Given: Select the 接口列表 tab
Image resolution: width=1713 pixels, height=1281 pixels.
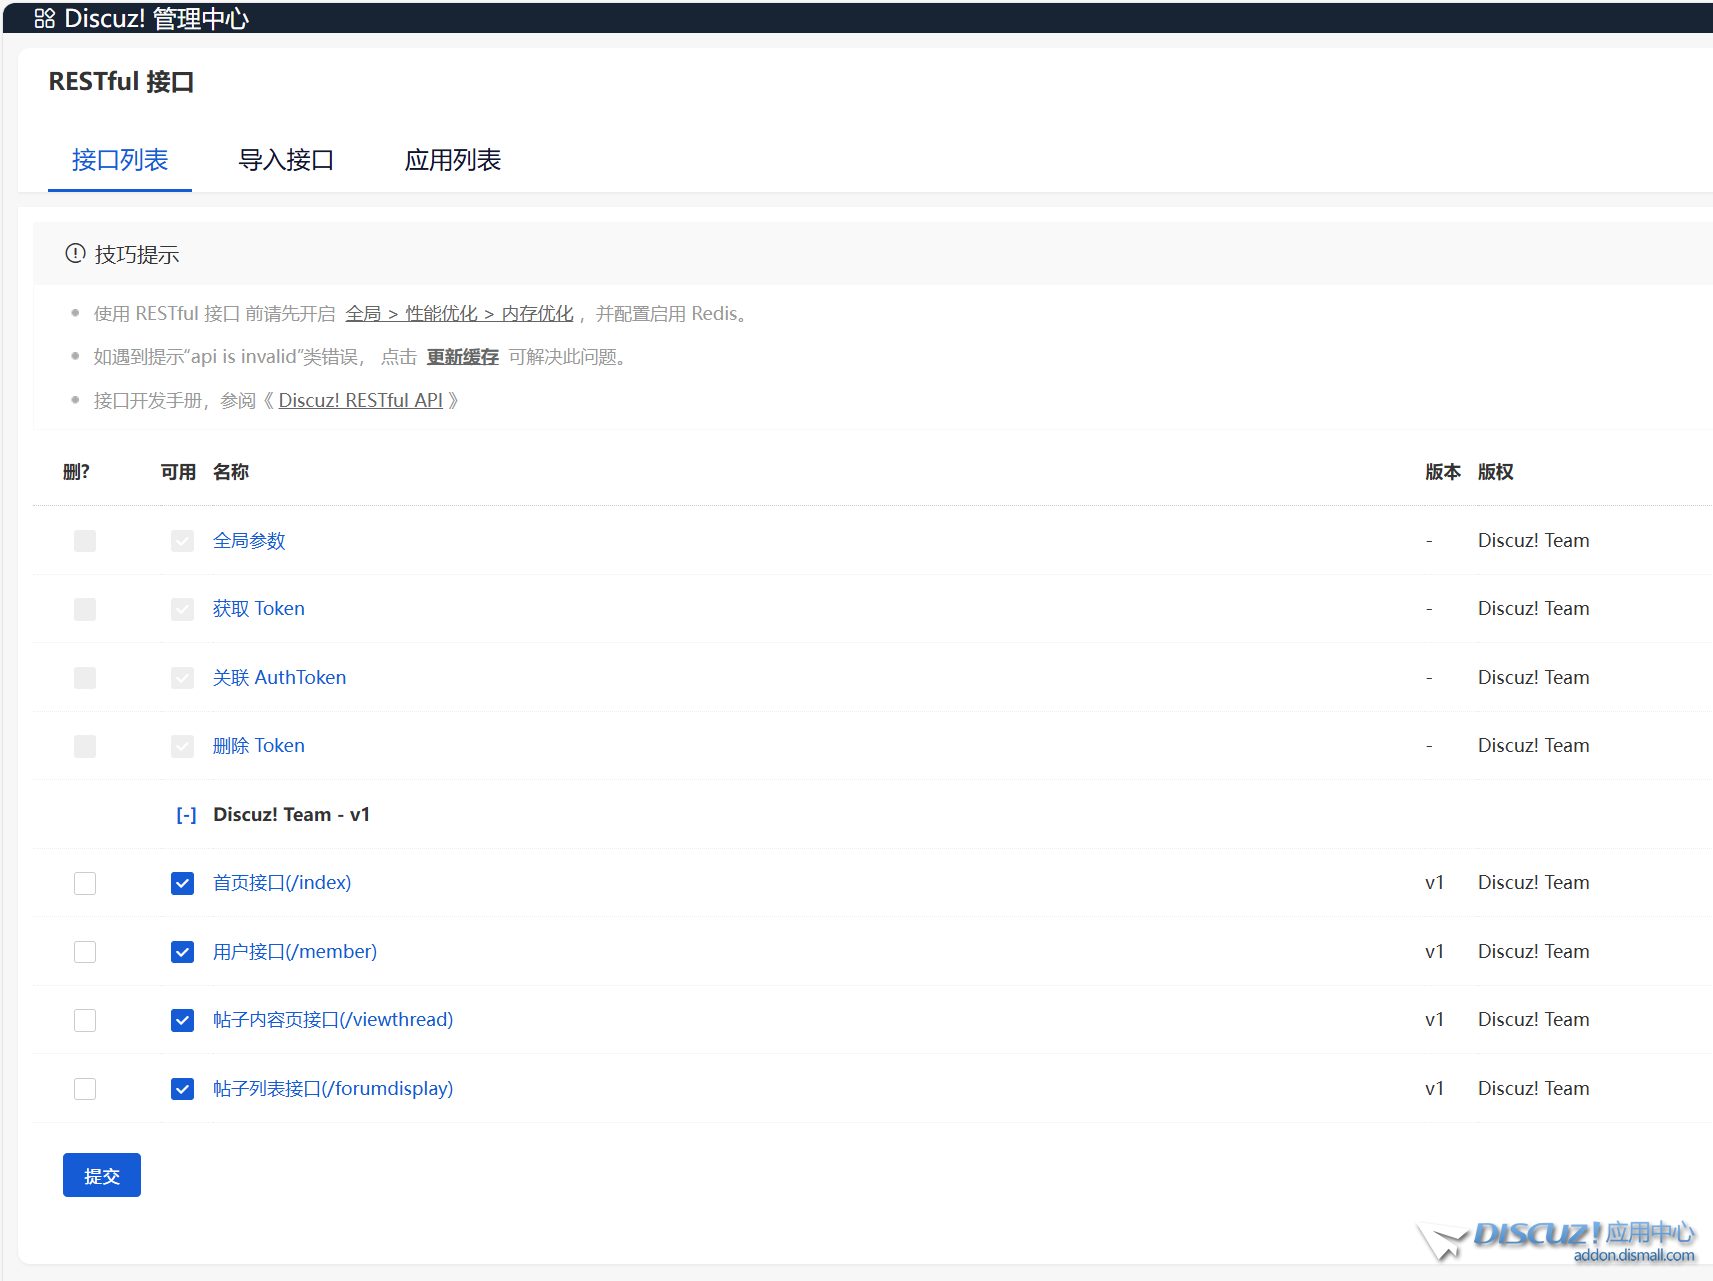Looking at the screenshot, I should 120,160.
